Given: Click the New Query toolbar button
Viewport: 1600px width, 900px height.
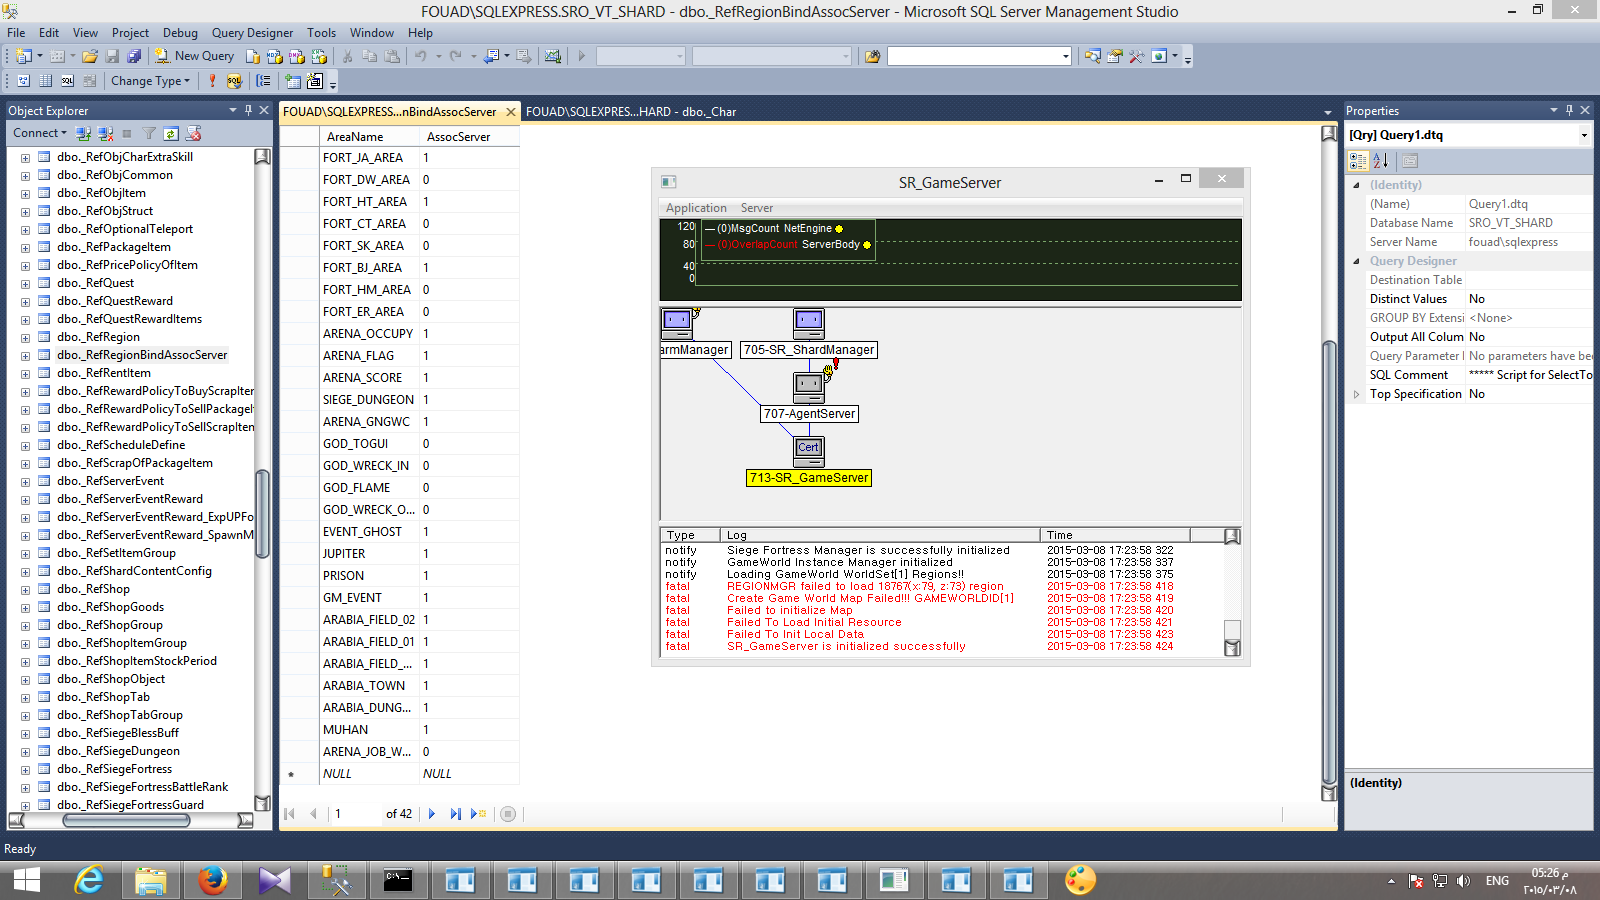Looking at the screenshot, I should pos(194,56).
